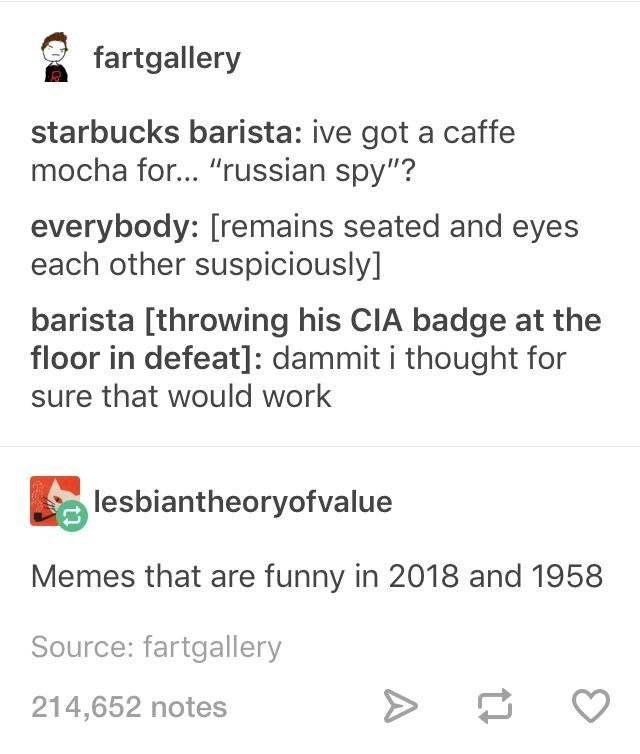View the 214,652 notes count
This screenshot has width=640, height=754.
pos(129,707)
